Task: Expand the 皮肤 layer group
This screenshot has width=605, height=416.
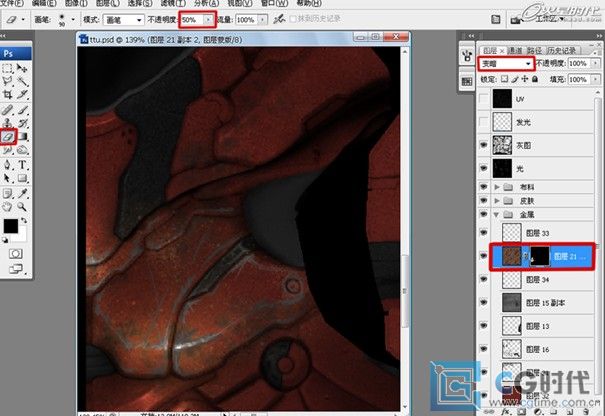Action: (497, 201)
